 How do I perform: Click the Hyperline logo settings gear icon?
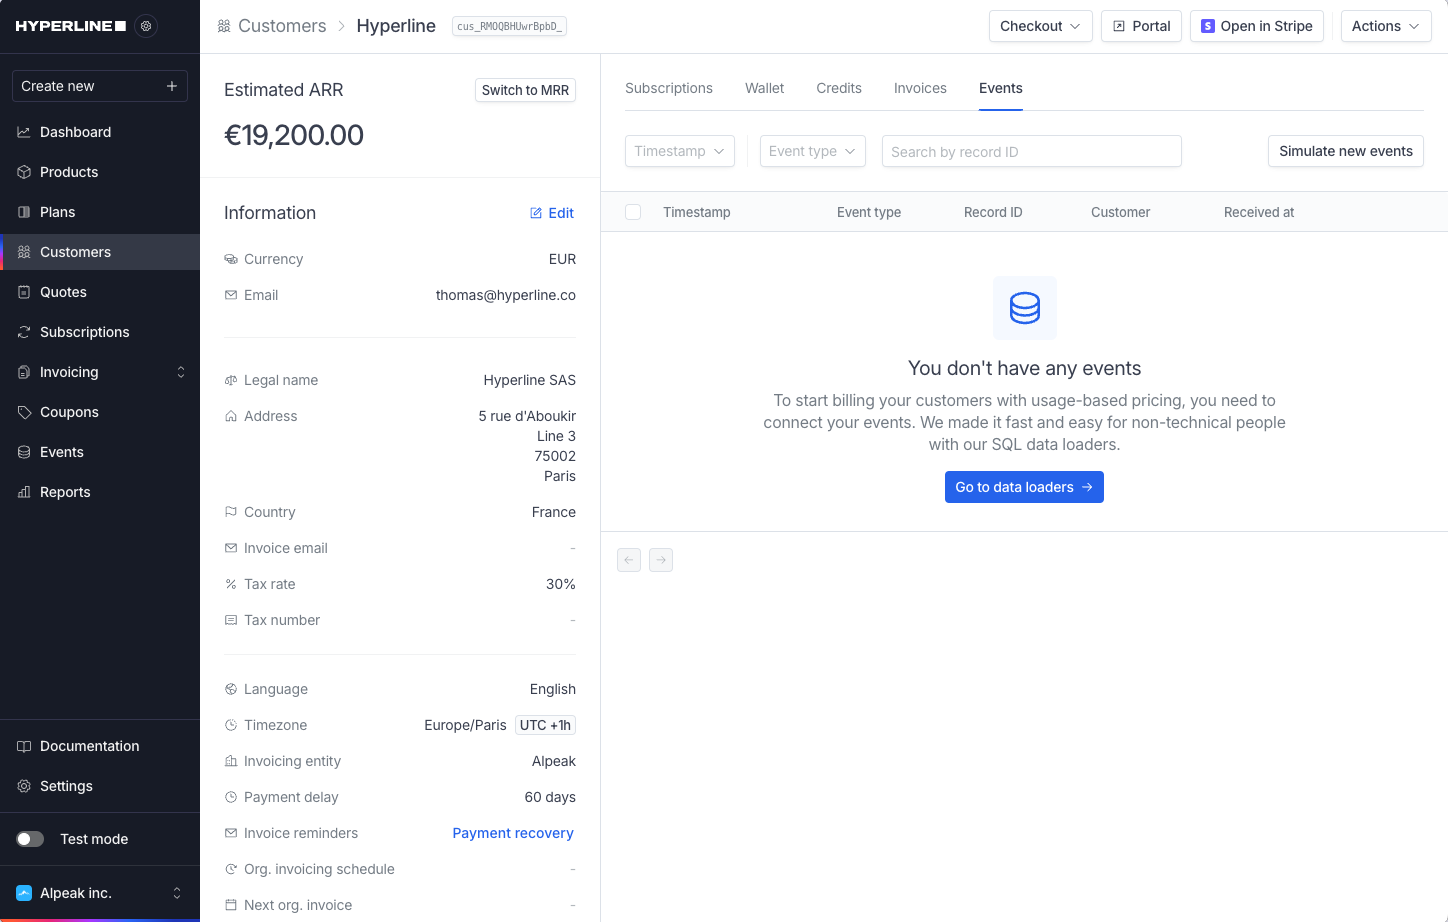click(146, 26)
